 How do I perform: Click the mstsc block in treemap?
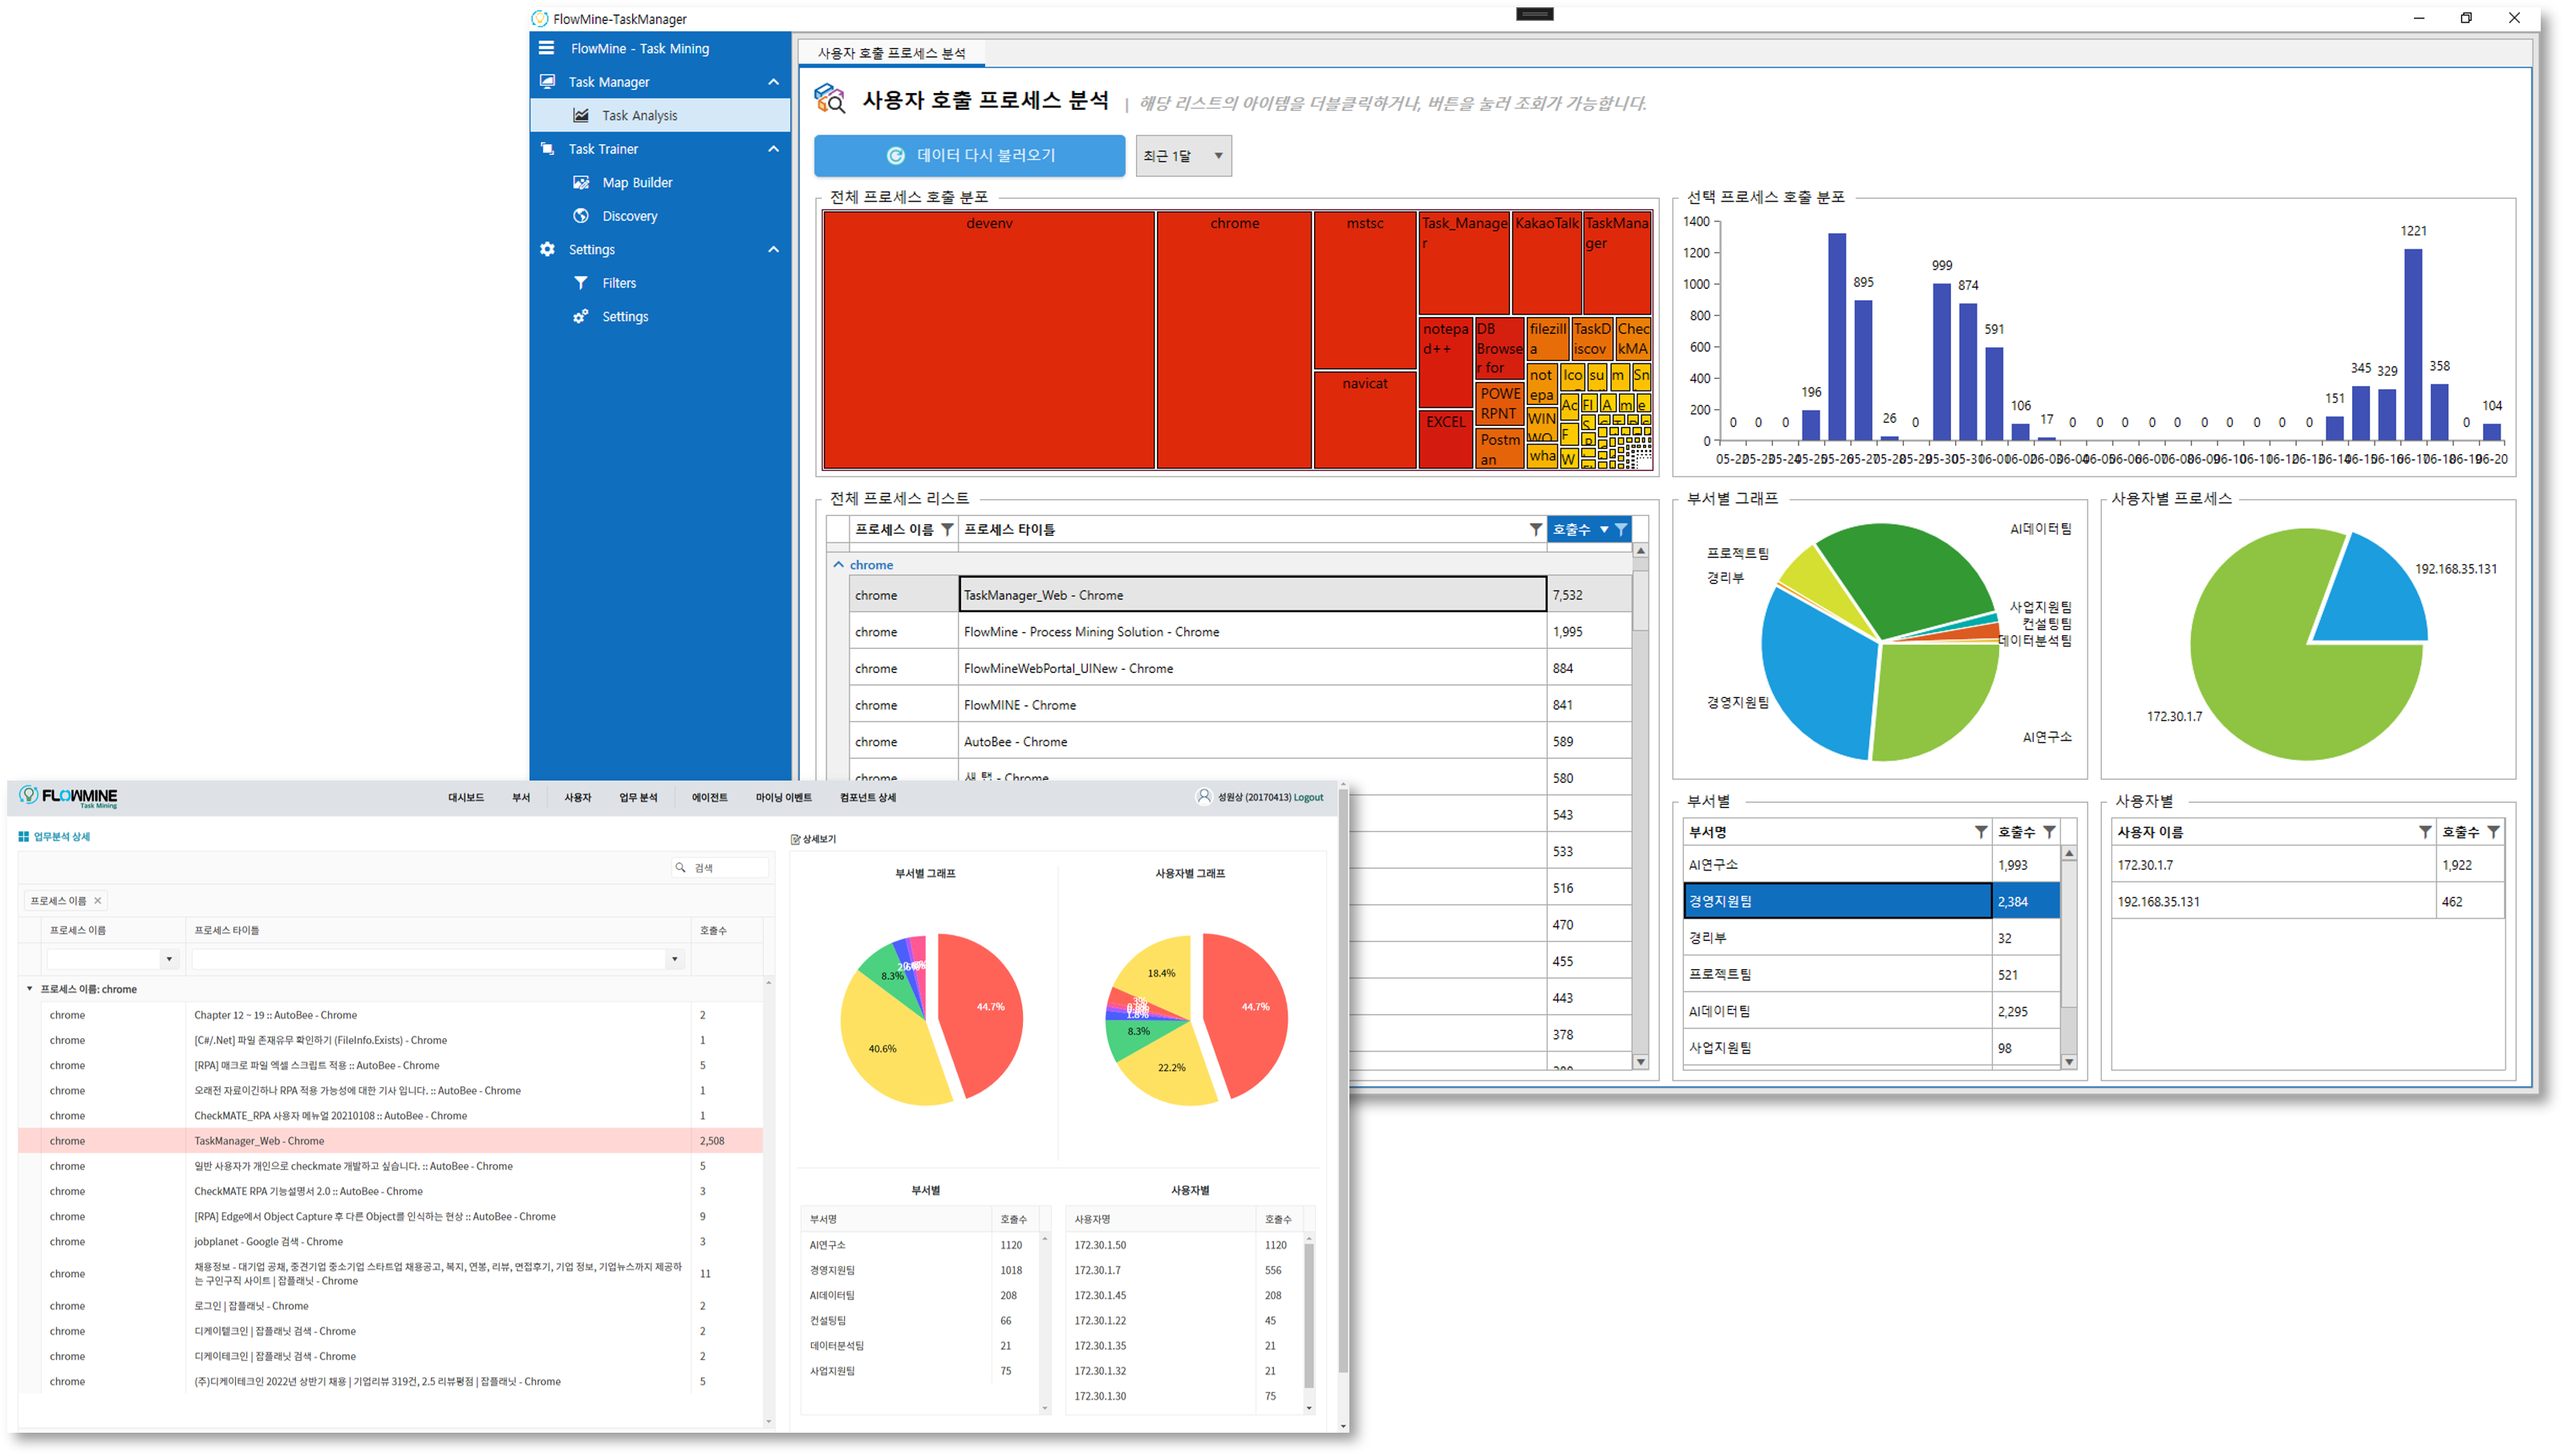tap(1365, 289)
